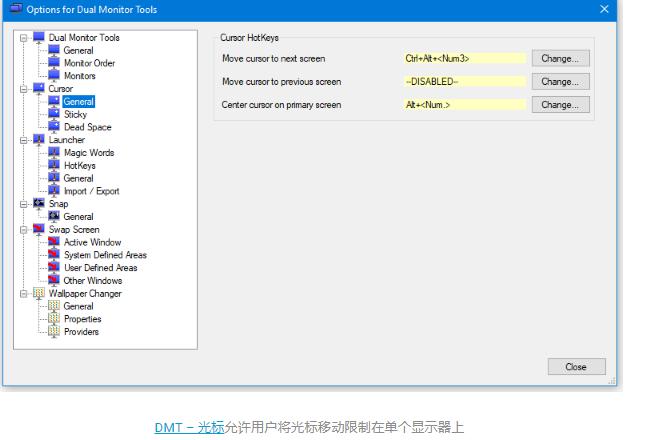Viewport: 653px width, 440px height.
Task: Collapse the Dual Monitor Tools tree node
Action: 24,38
